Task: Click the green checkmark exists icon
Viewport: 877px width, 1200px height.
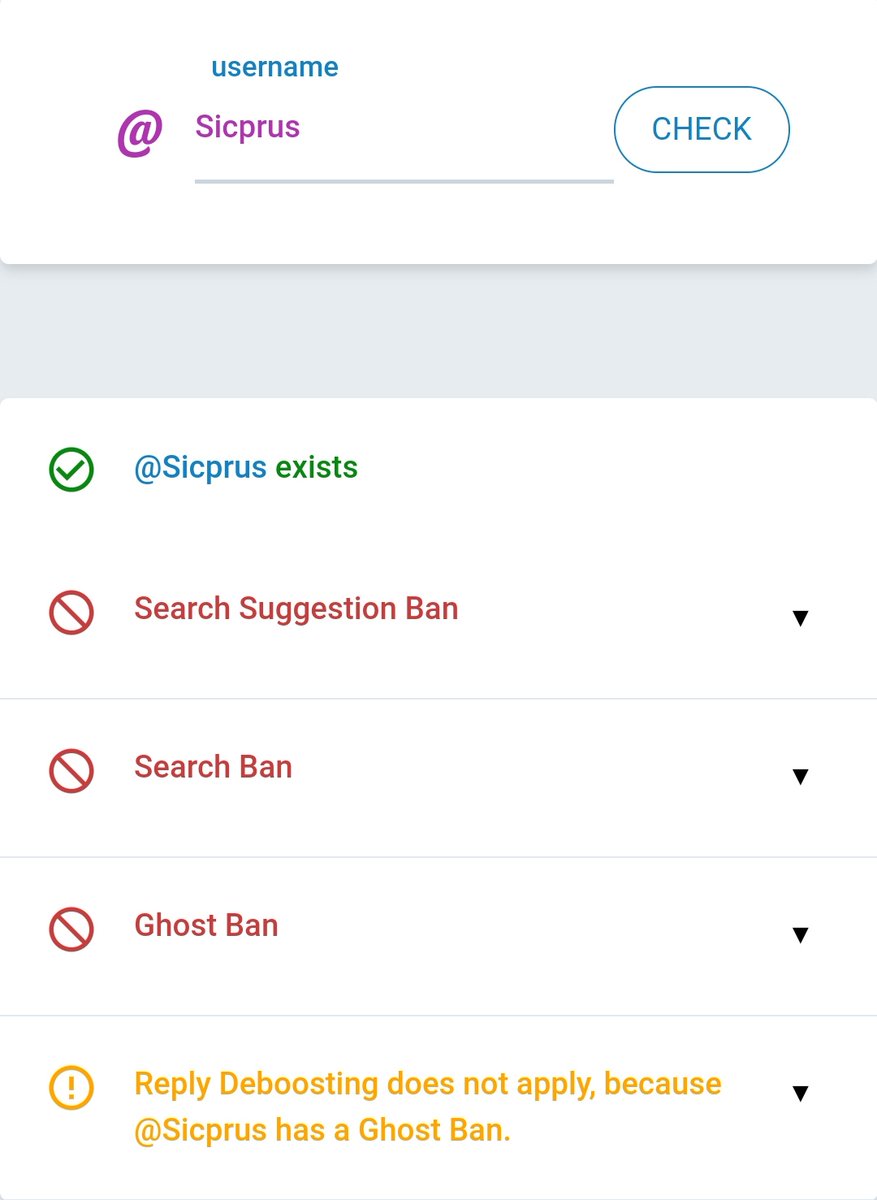Action: pyautogui.click(x=71, y=469)
